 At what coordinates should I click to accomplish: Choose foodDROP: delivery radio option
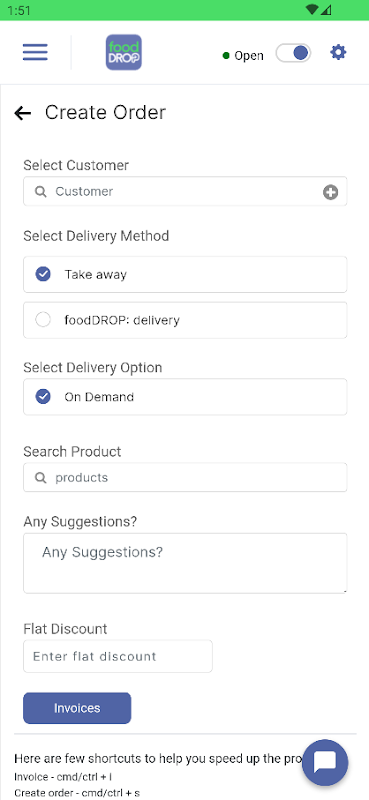pos(185,320)
